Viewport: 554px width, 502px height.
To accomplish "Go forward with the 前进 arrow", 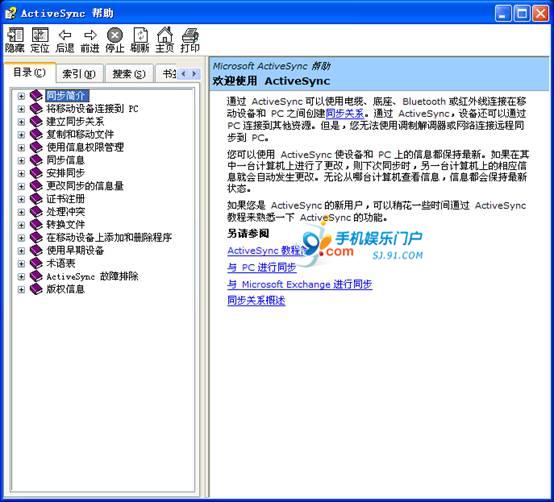I will coord(90,40).
